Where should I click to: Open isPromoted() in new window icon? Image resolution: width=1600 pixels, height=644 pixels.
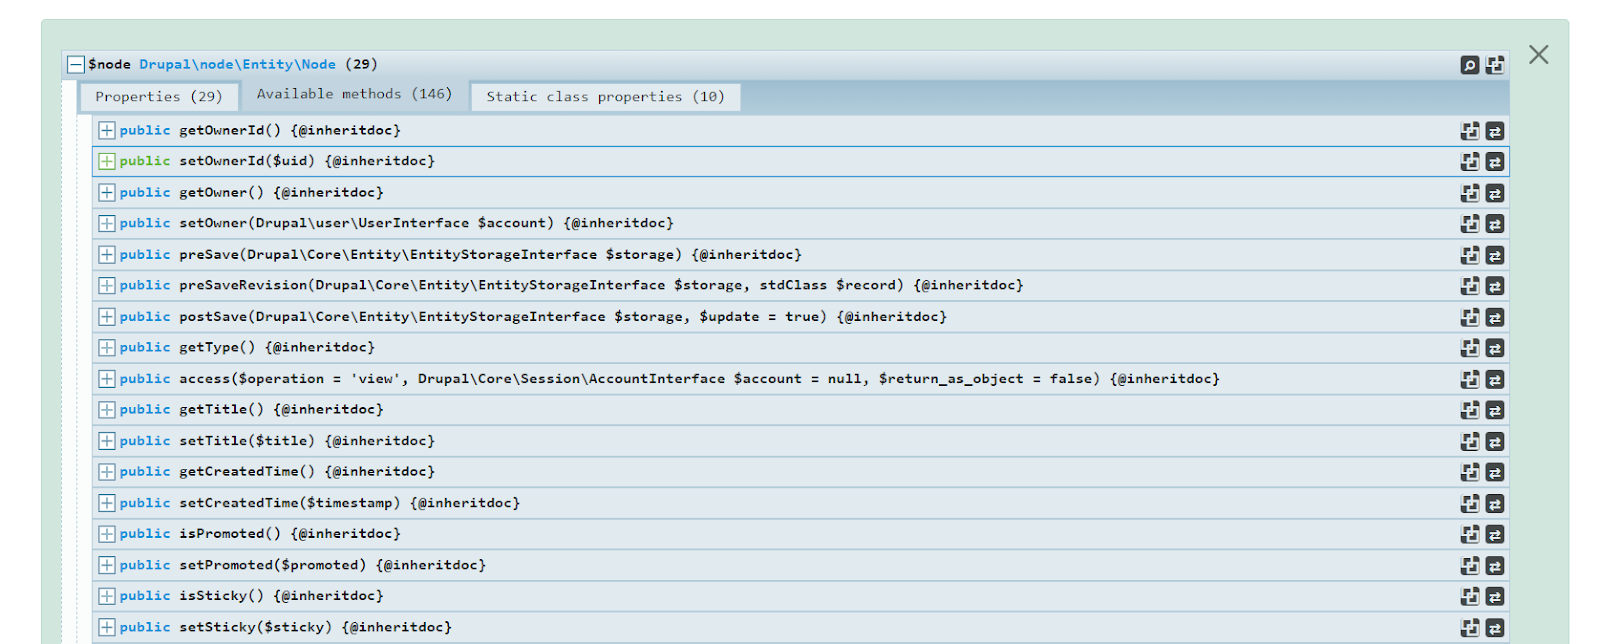tap(1470, 534)
